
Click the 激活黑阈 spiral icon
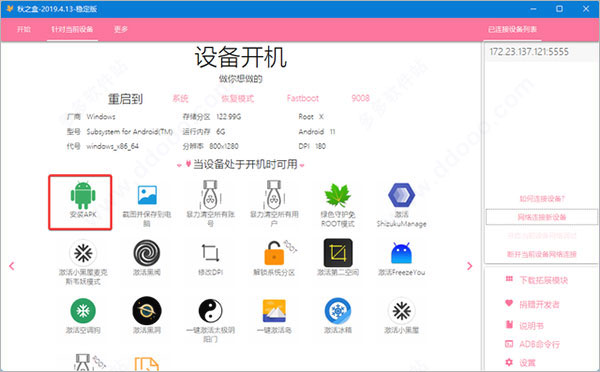point(147,253)
